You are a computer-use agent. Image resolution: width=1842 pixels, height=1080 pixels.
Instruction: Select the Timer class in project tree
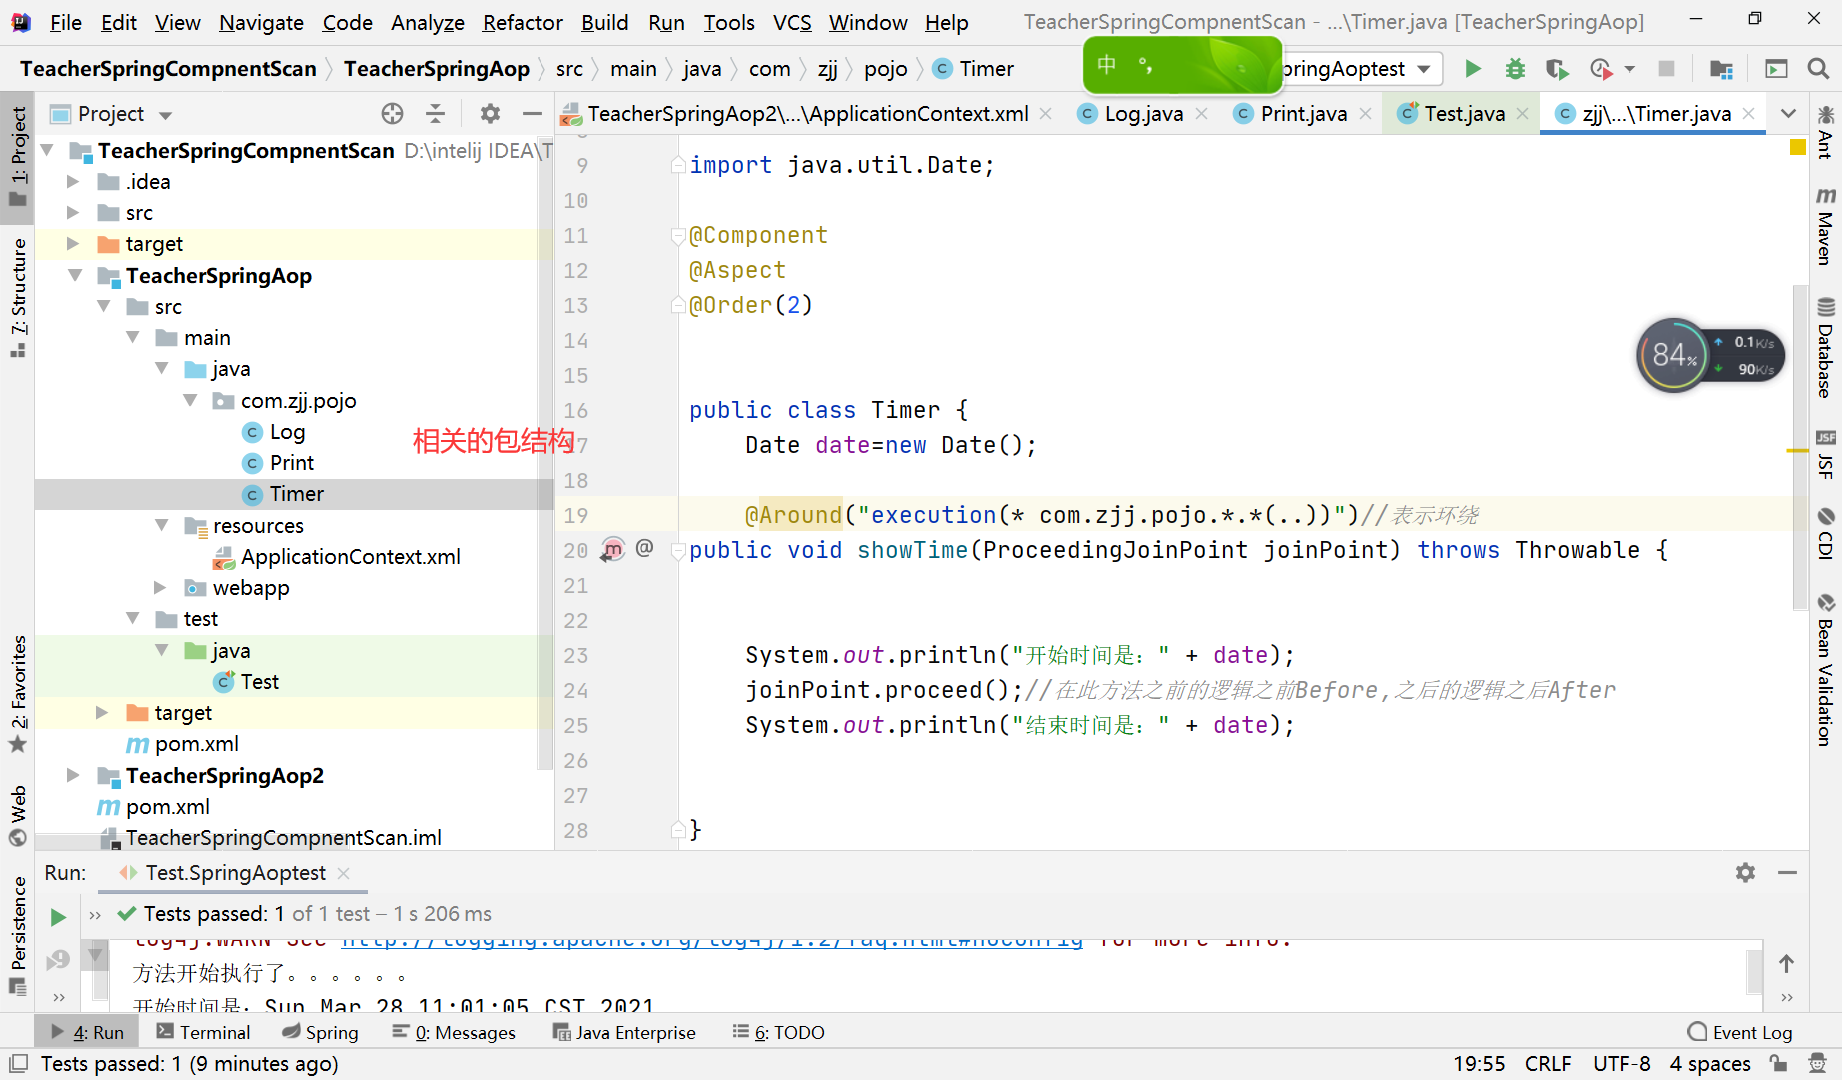coord(296,494)
